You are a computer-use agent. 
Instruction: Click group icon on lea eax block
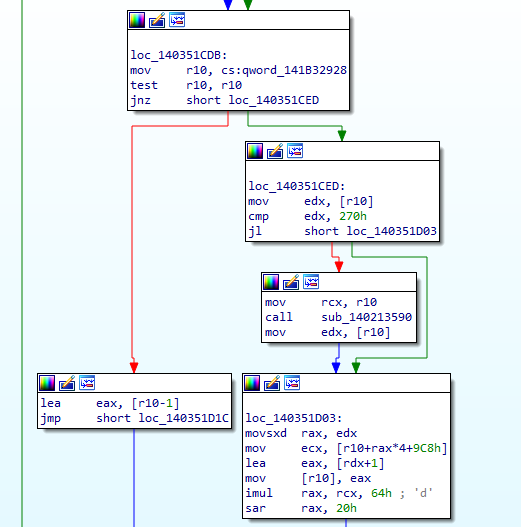coord(87,383)
